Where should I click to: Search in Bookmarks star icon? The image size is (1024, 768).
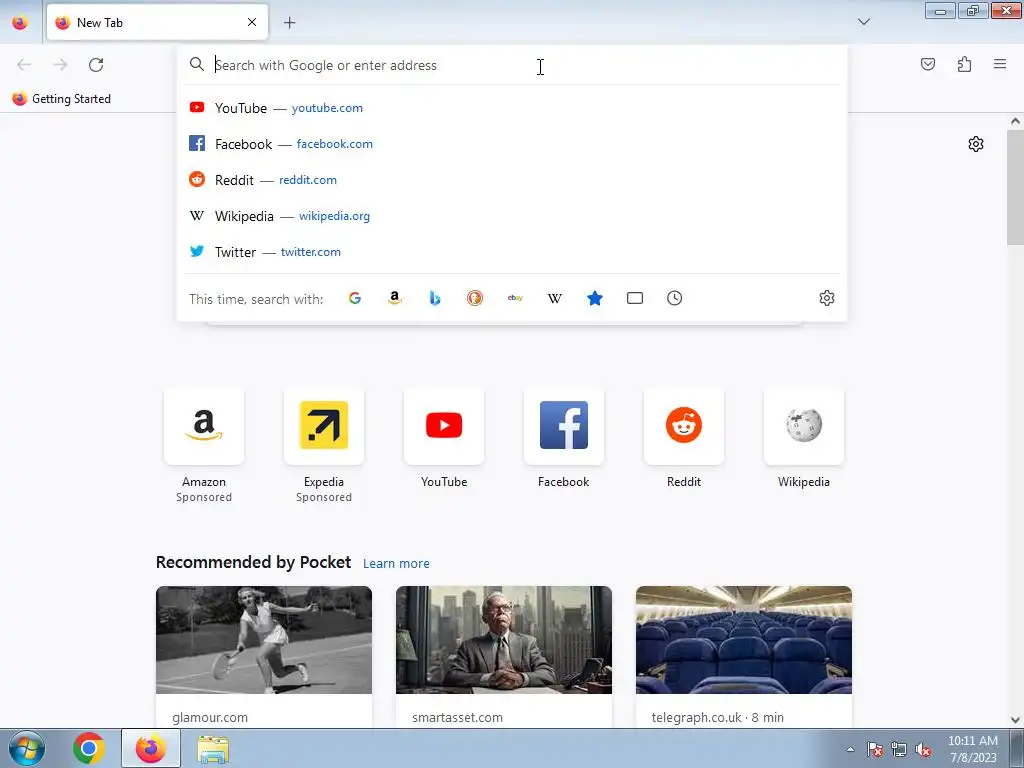point(595,298)
